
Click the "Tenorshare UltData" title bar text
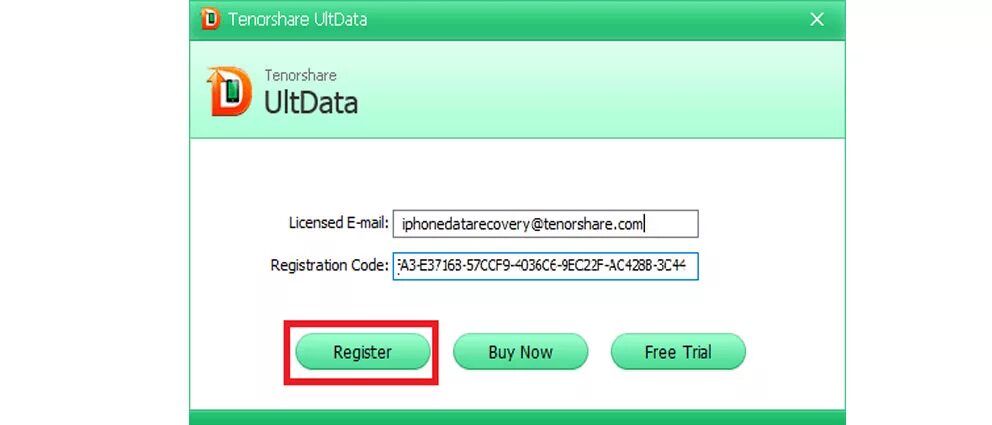(297, 20)
